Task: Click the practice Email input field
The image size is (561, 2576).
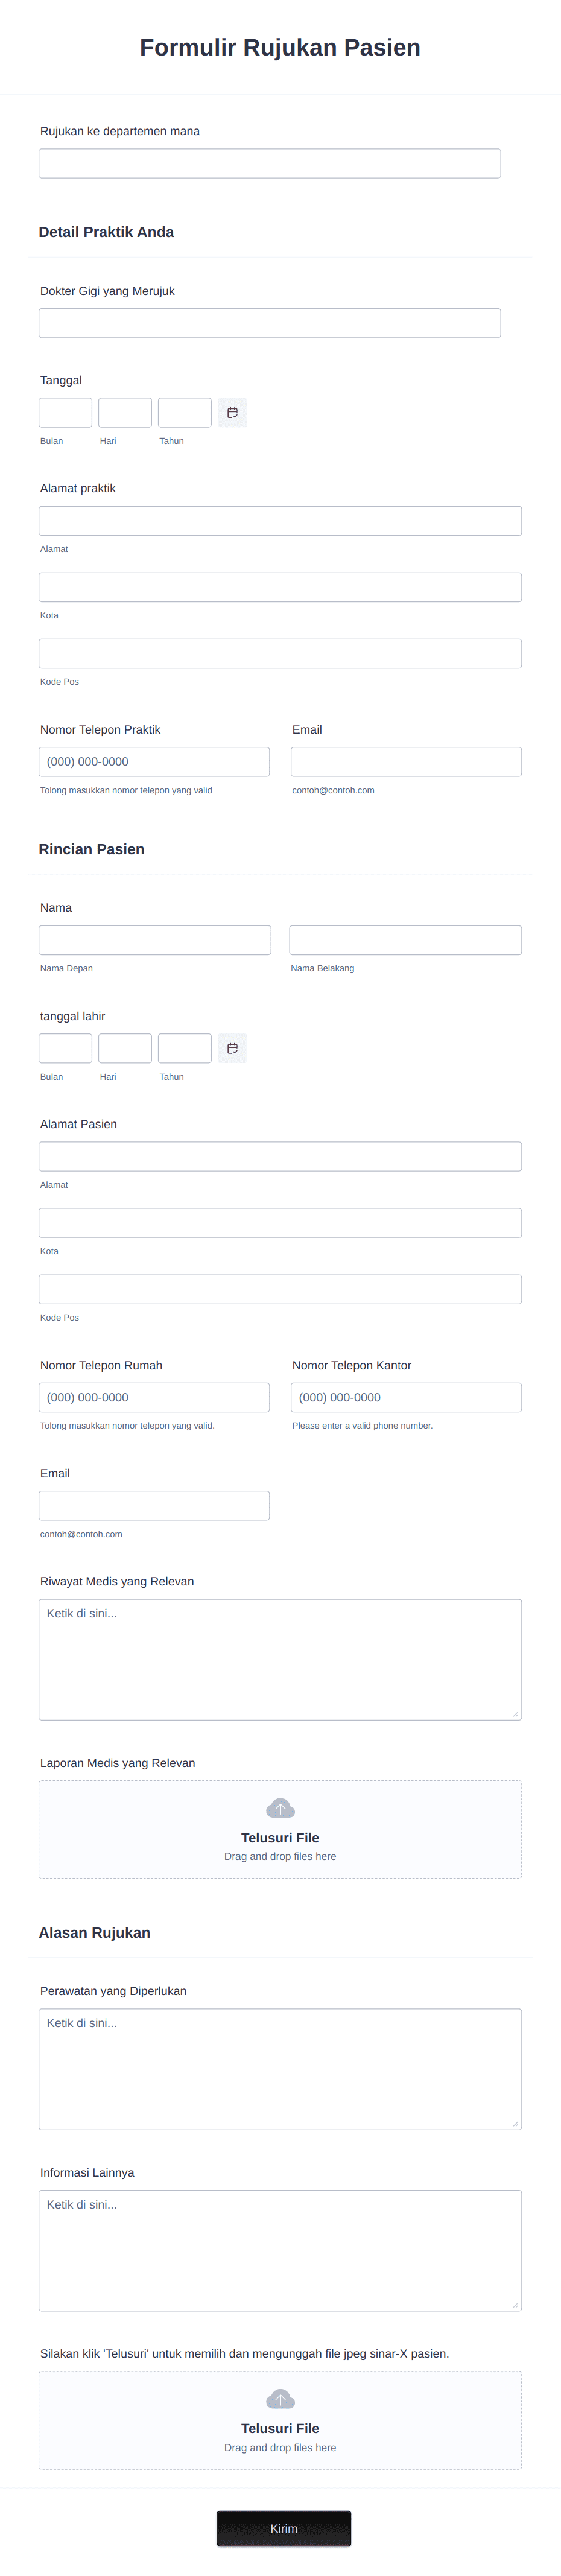Action: (406, 762)
